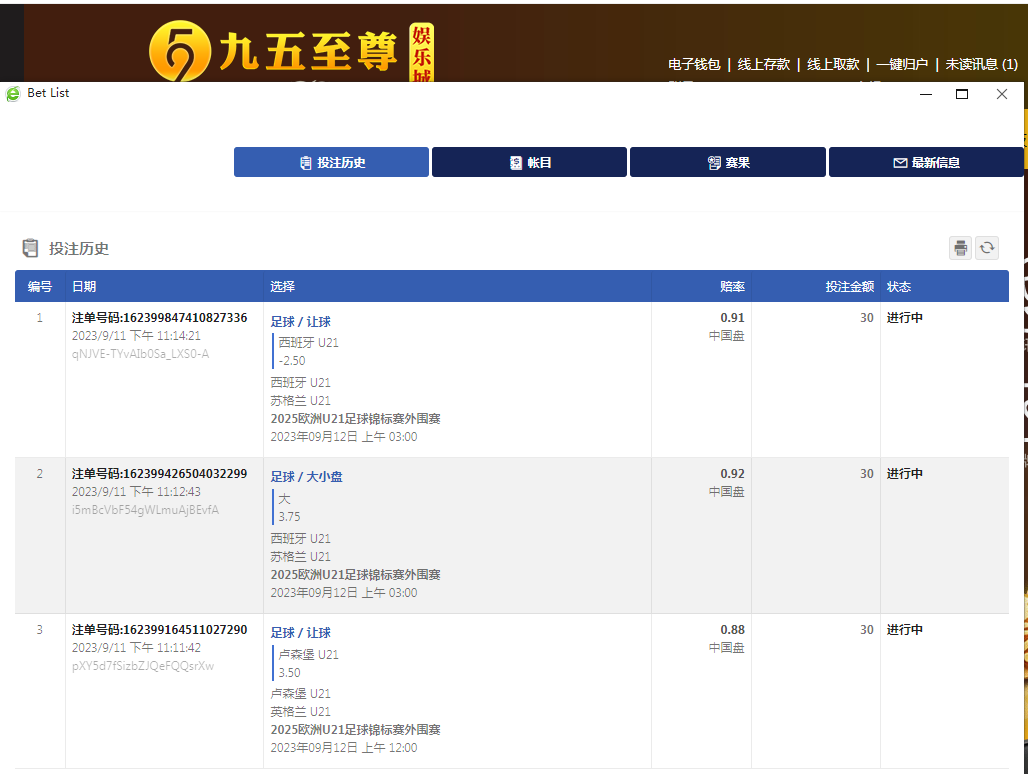The width and height of the screenshot is (1028, 774).
Task: Click the 日期 column header
Action: [x=84, y=287]
